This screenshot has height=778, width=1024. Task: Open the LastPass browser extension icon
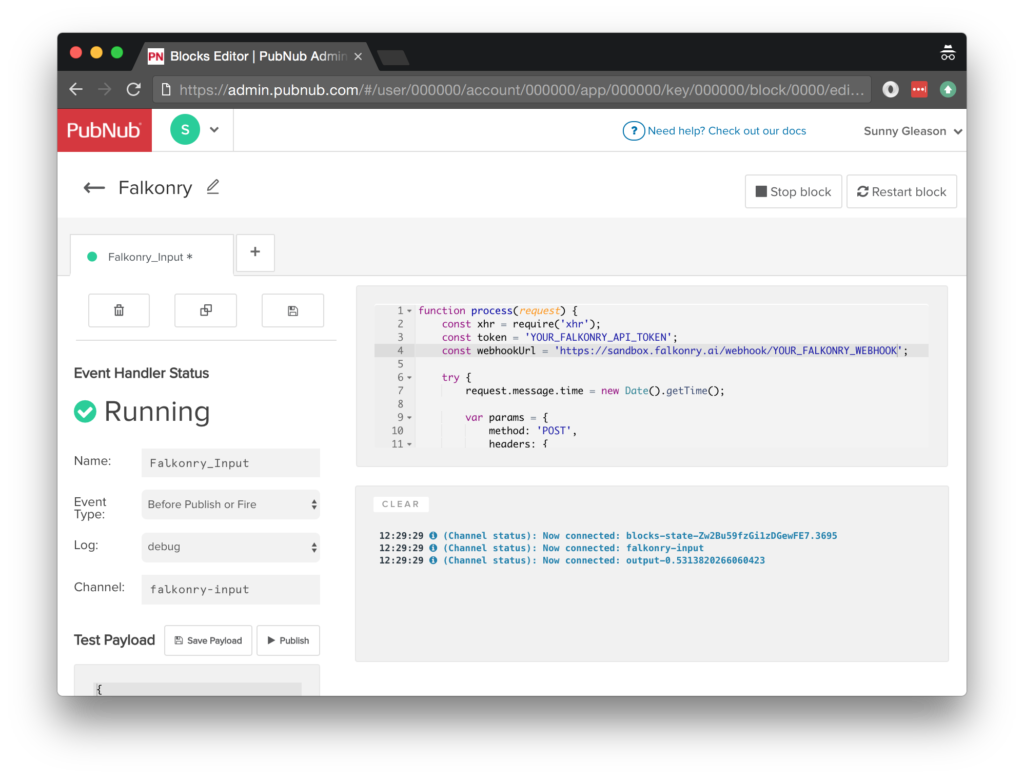point(919,89)
